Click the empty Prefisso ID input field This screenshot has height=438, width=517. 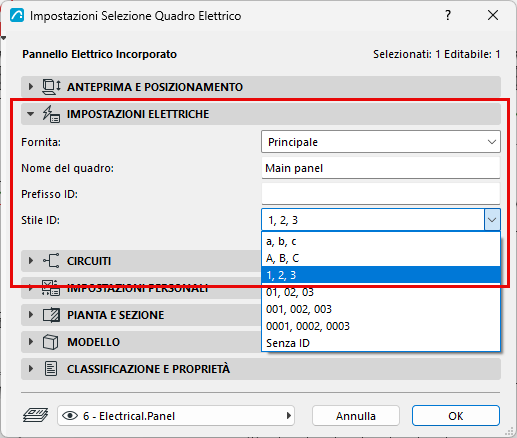coord(381,194)
